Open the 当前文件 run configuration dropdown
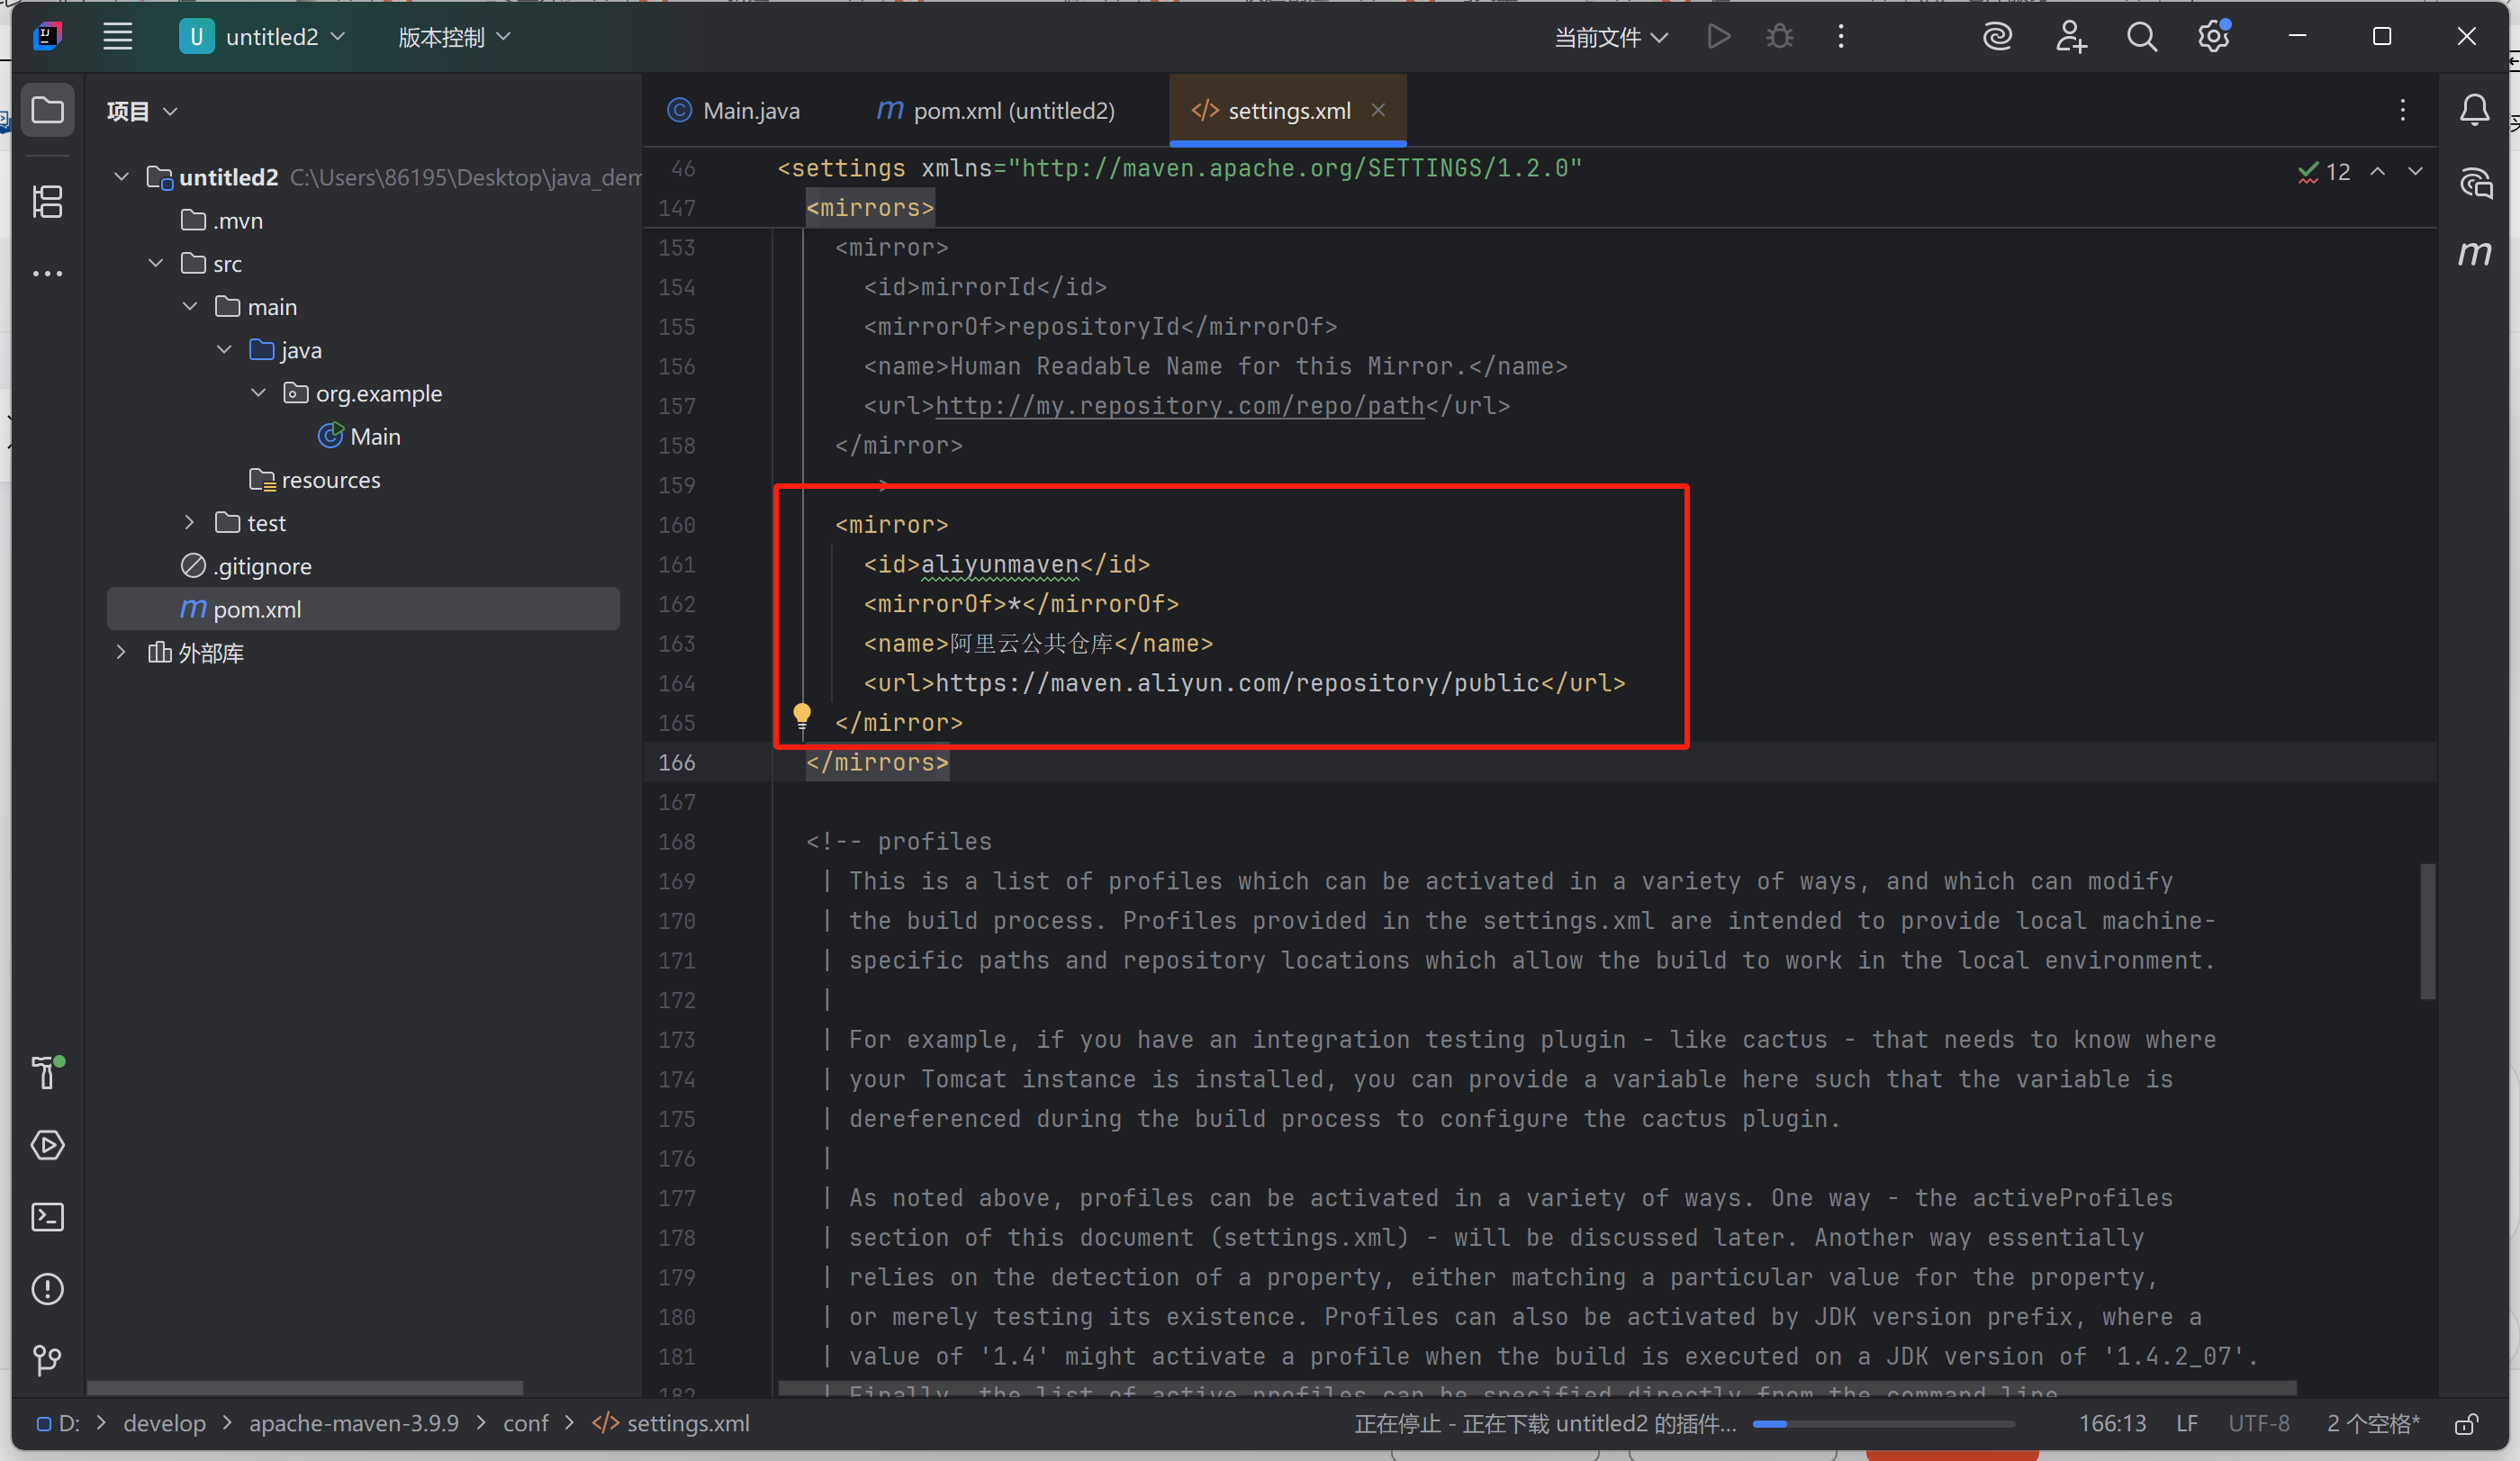 [1610, 37]
